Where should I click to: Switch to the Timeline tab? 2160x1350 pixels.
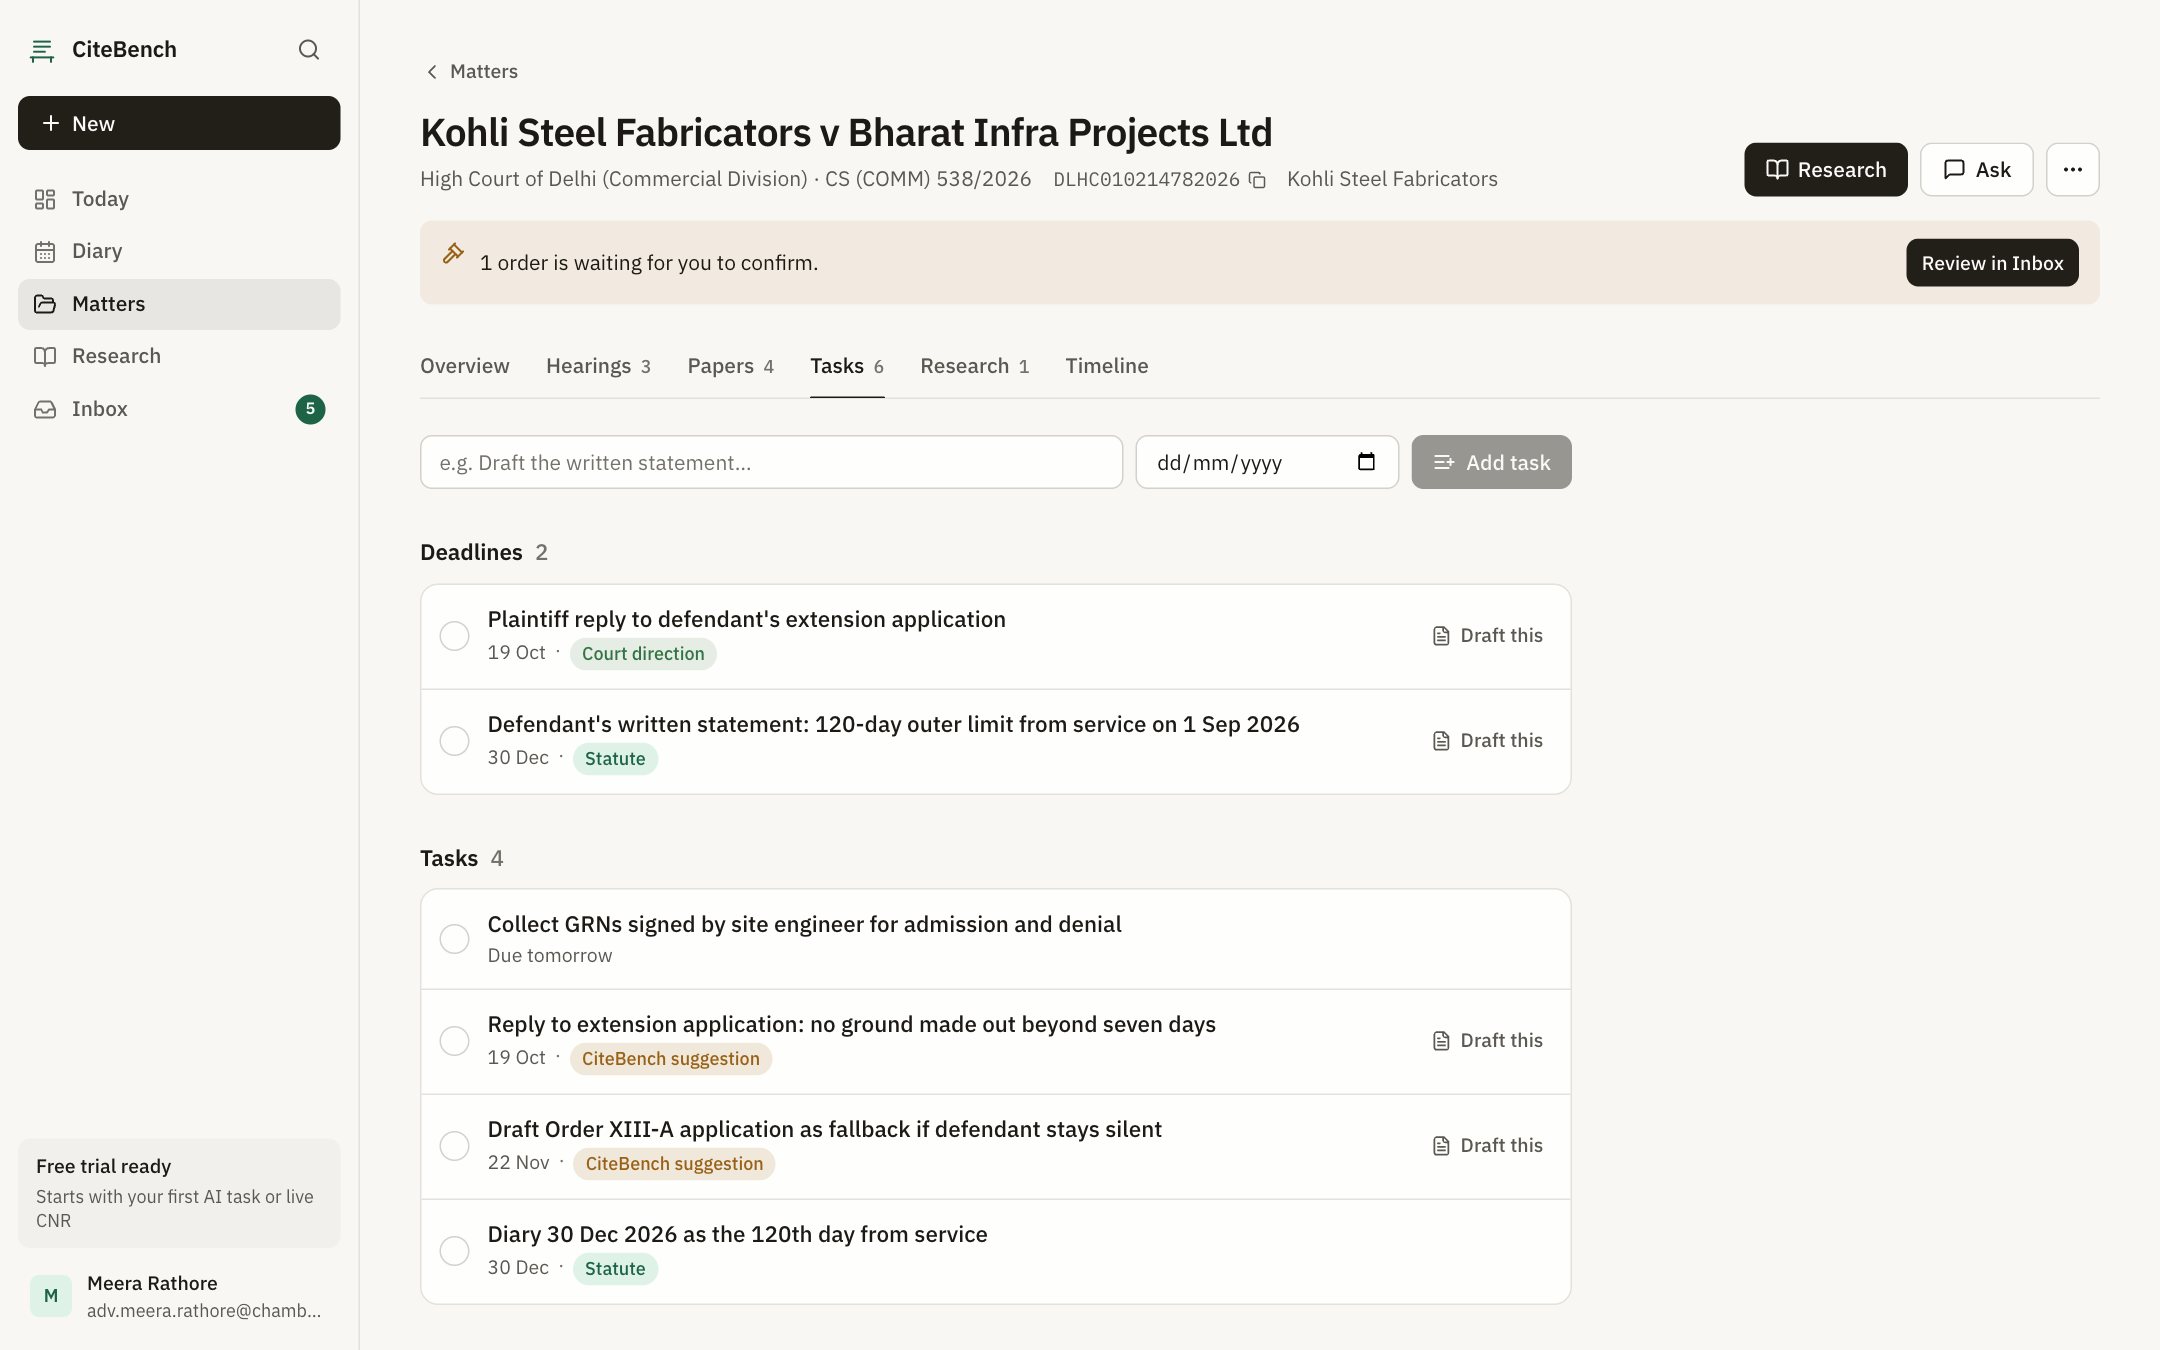(1106, 366)
